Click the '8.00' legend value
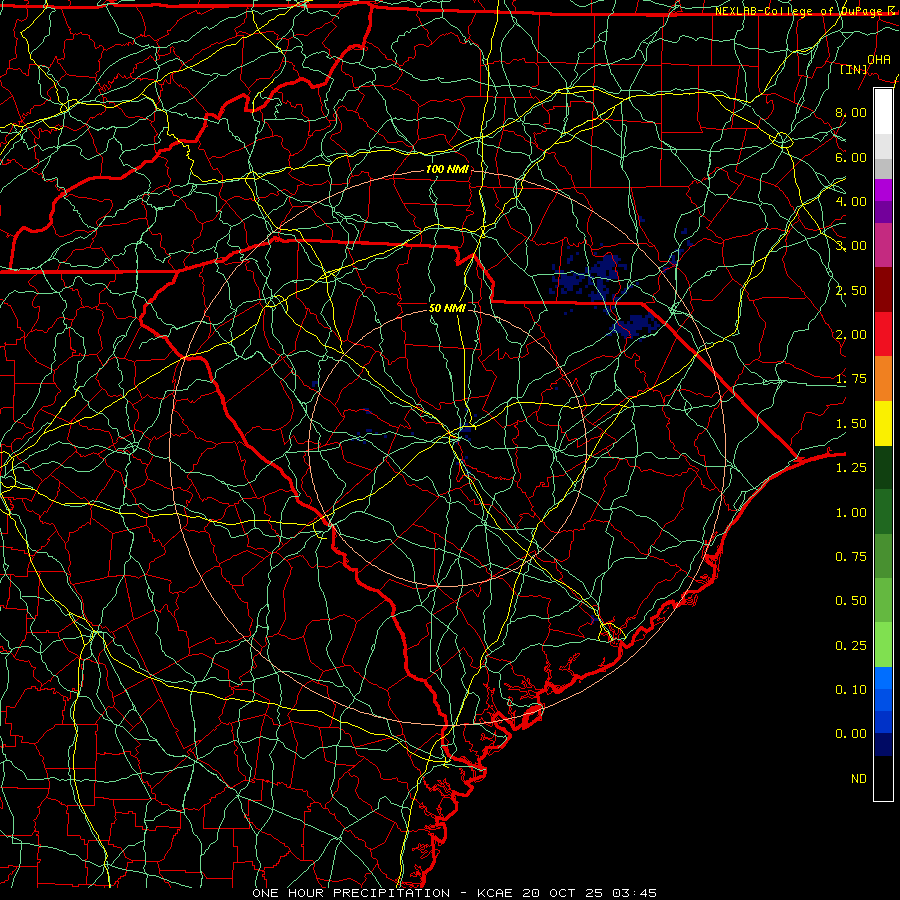 click(x=851, y=112)
